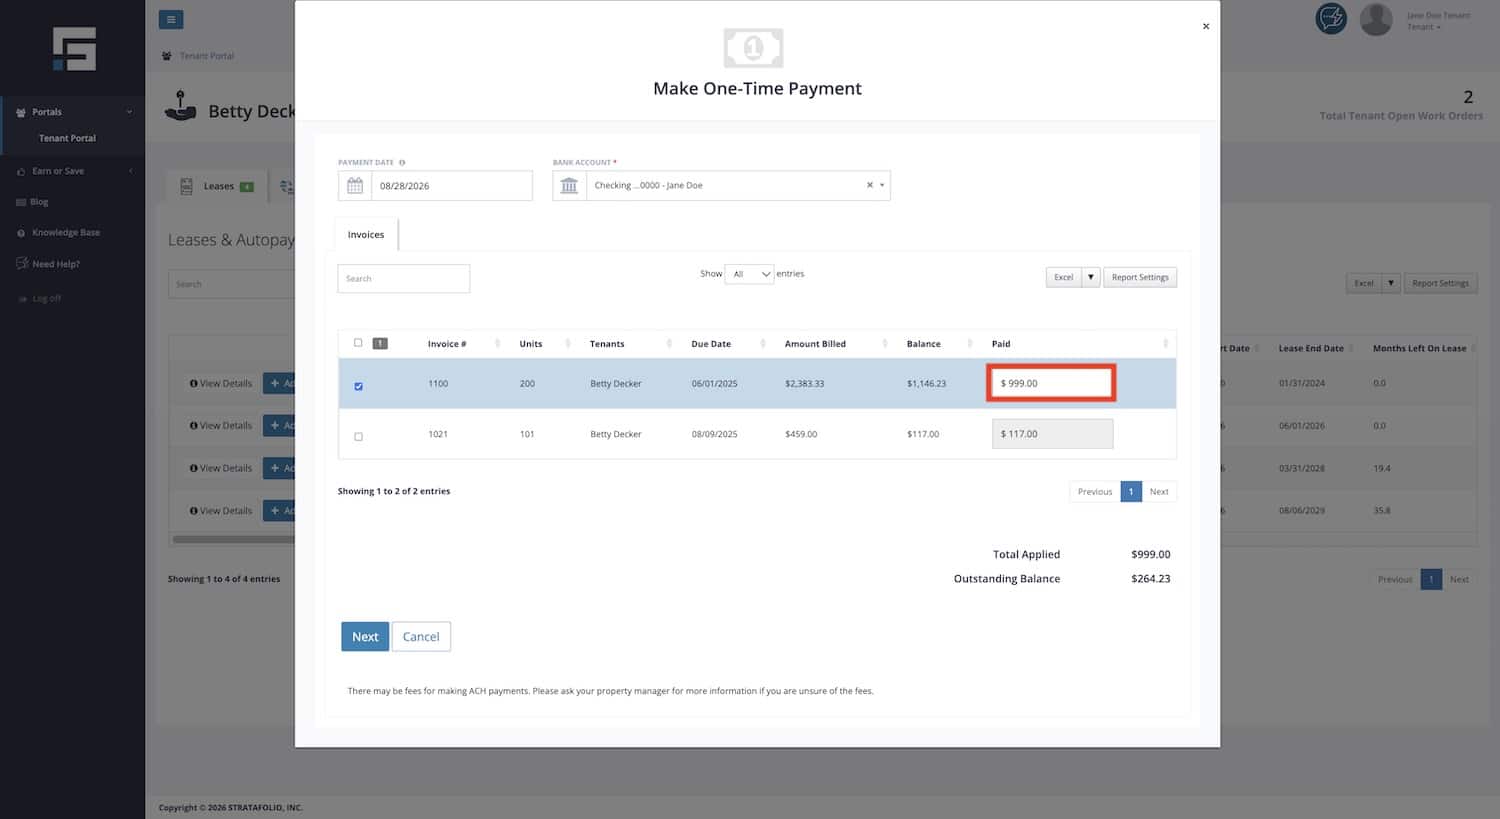Screen dimensions: 1500x819
Task: Open the Show entries dropdown
Action: pos(749,274)
